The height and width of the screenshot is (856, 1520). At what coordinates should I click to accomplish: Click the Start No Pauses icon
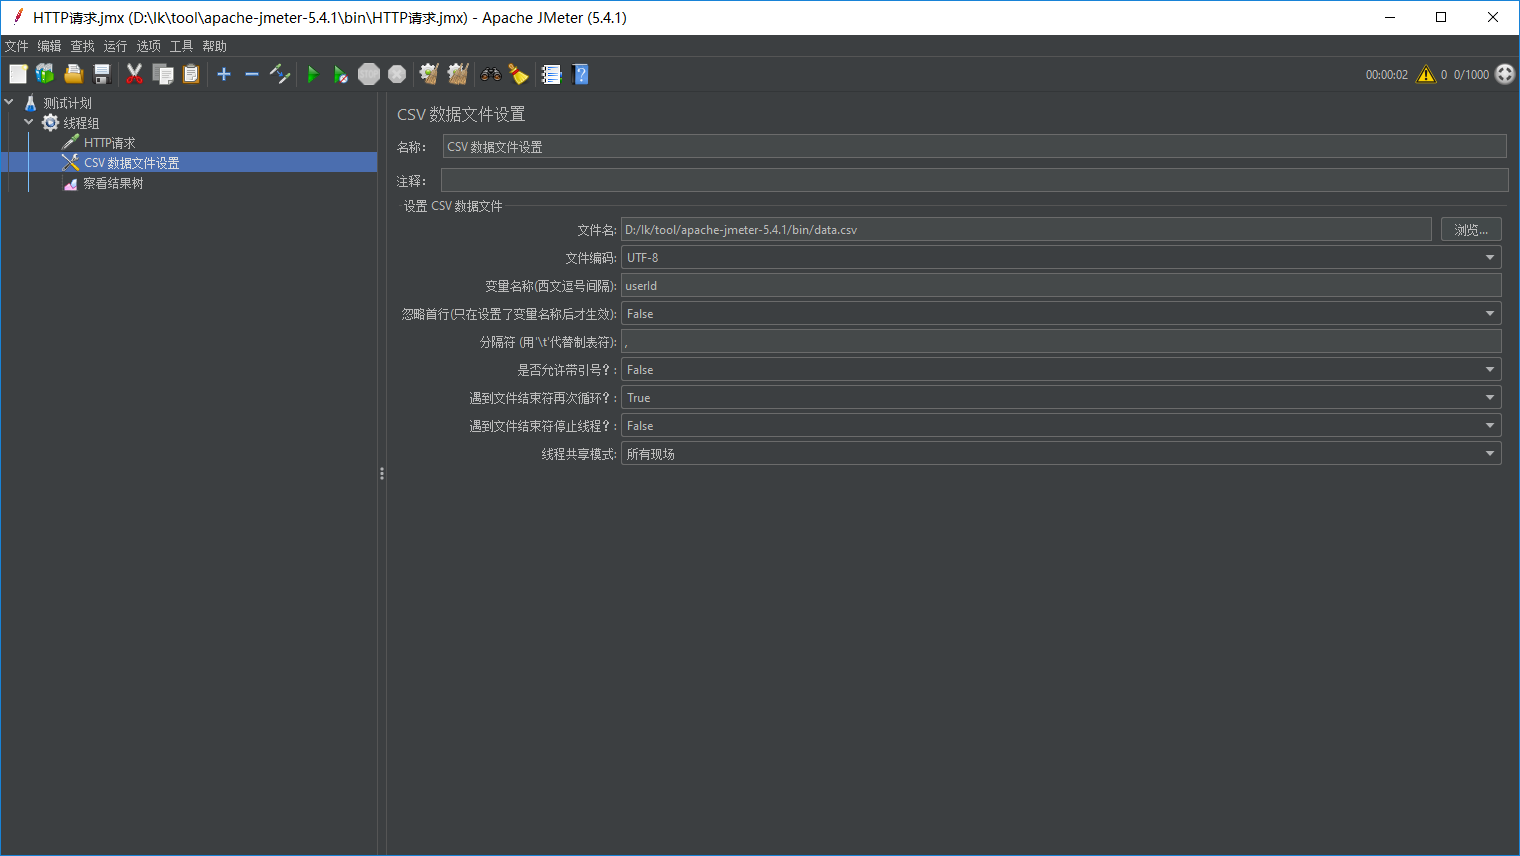pyautogui.click(x=340, y=73)
